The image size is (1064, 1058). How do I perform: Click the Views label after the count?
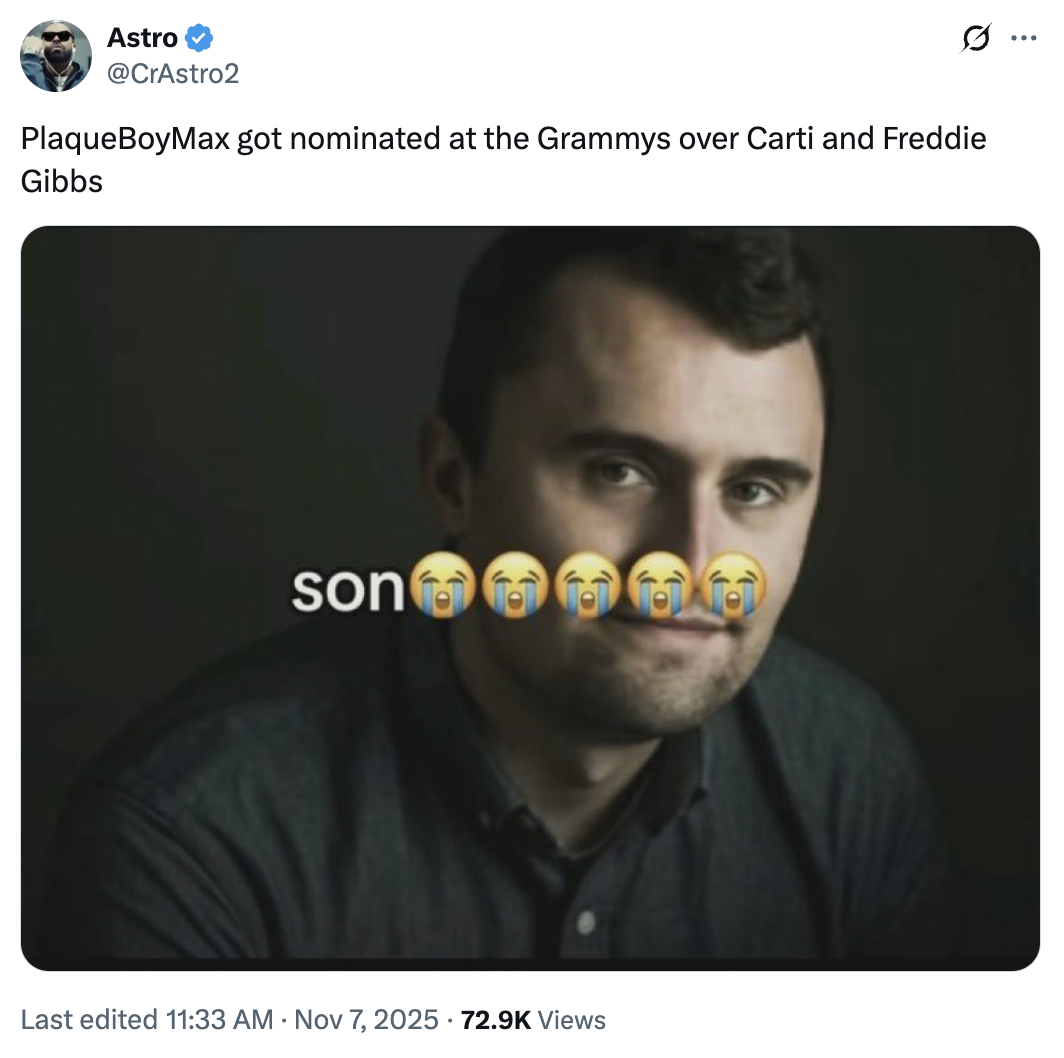[570, 1020]
